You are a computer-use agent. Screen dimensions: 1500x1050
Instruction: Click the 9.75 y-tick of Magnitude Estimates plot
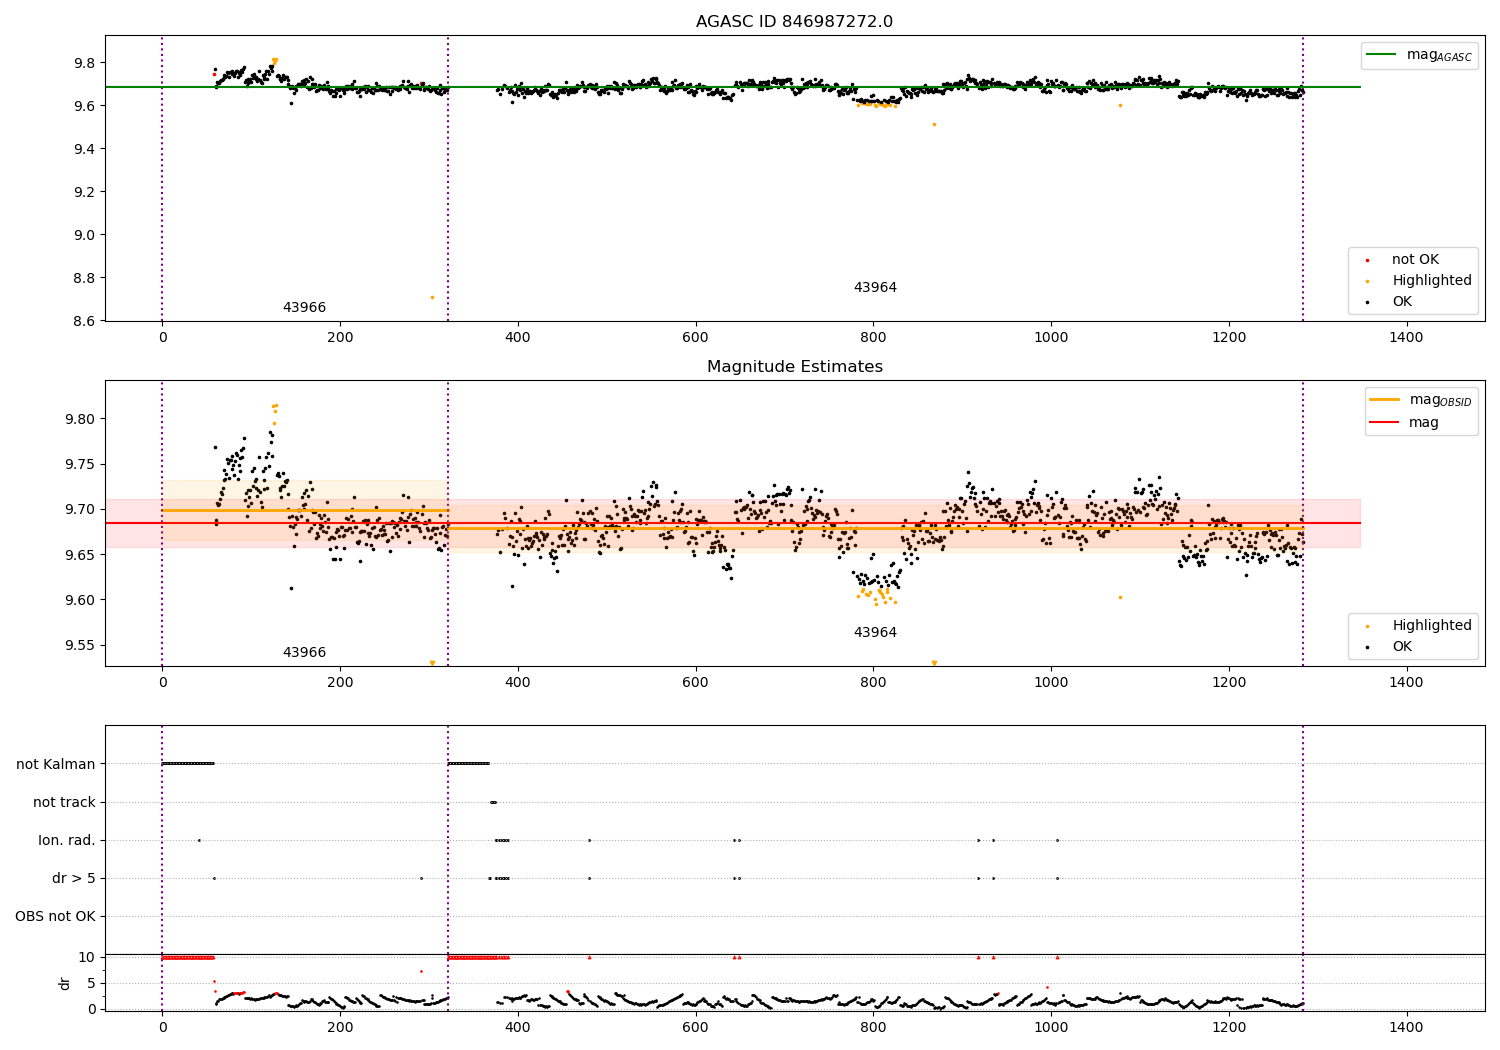[x=80, y=464]
